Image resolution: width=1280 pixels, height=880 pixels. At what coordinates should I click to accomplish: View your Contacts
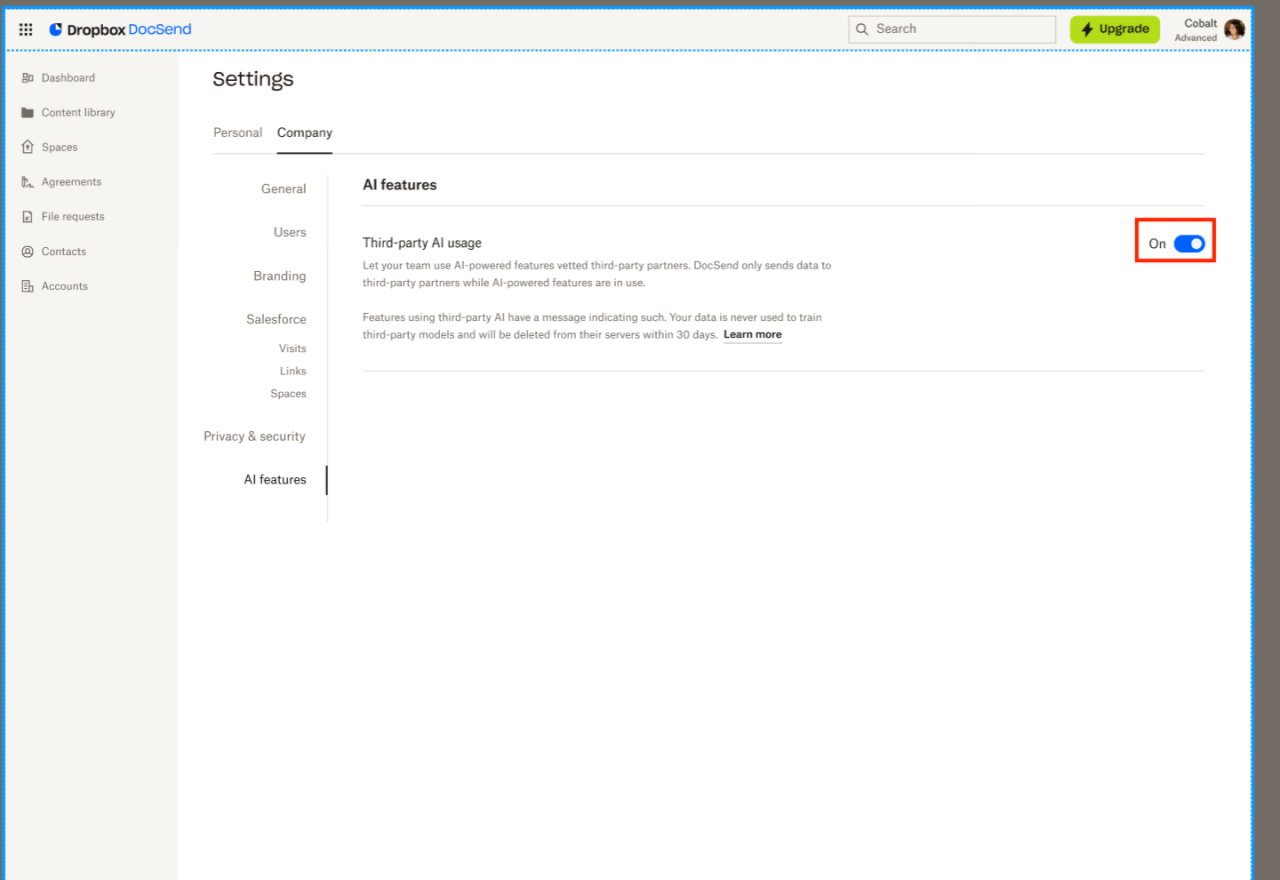pos(63,251)
